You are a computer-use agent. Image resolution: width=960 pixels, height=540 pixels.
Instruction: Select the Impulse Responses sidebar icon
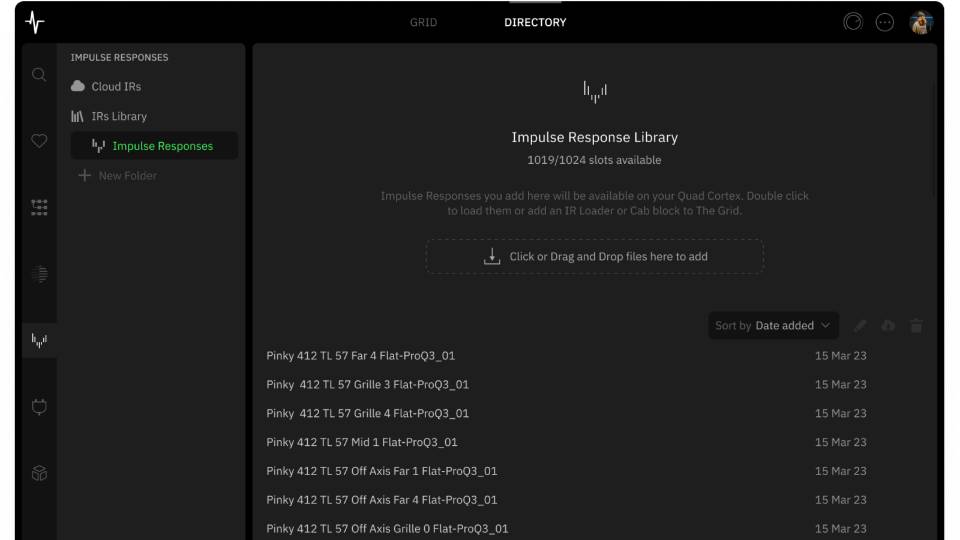[39, 341]
